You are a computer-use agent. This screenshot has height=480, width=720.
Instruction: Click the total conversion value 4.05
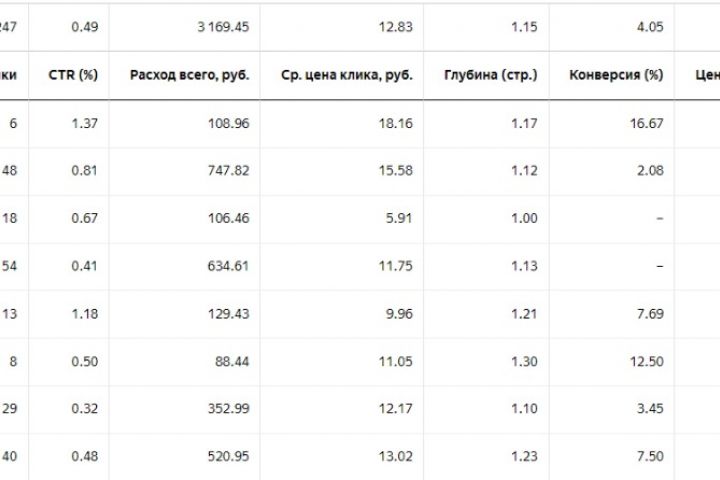coord(649,27)
